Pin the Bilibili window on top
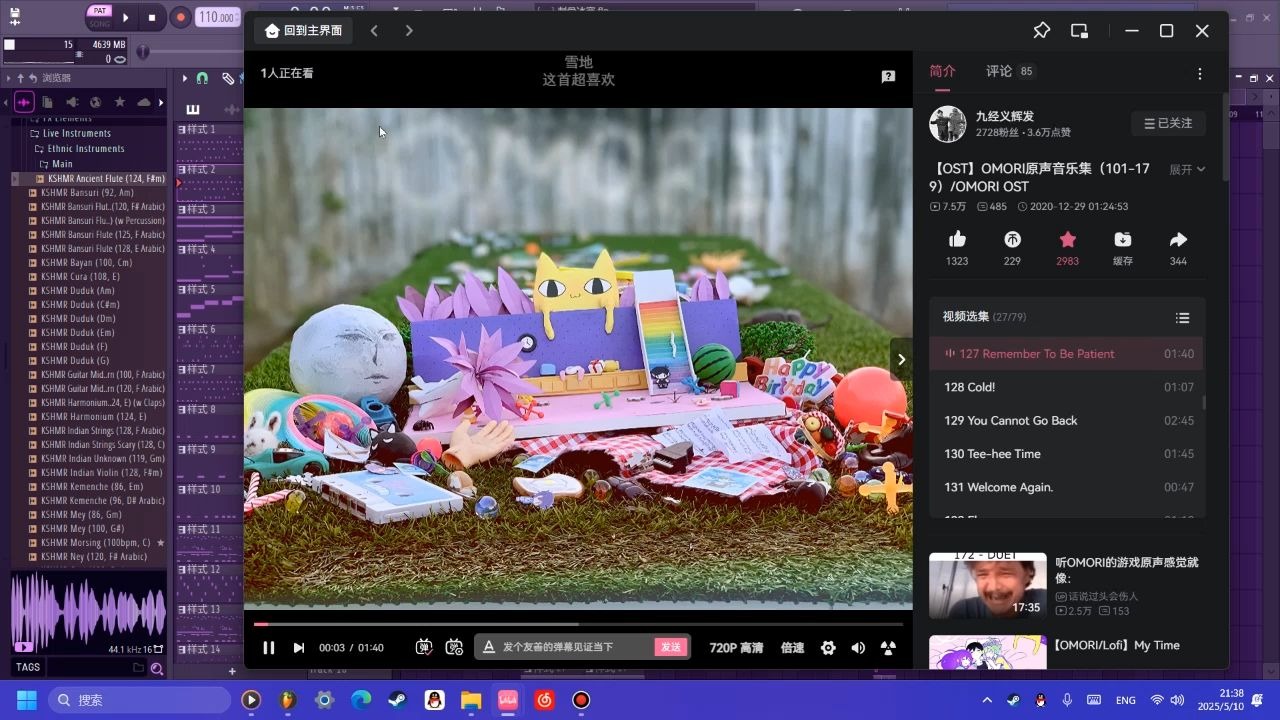The height and width of the screenshot is (720, 1280). pyautogui.click(x=1041, y=31)
